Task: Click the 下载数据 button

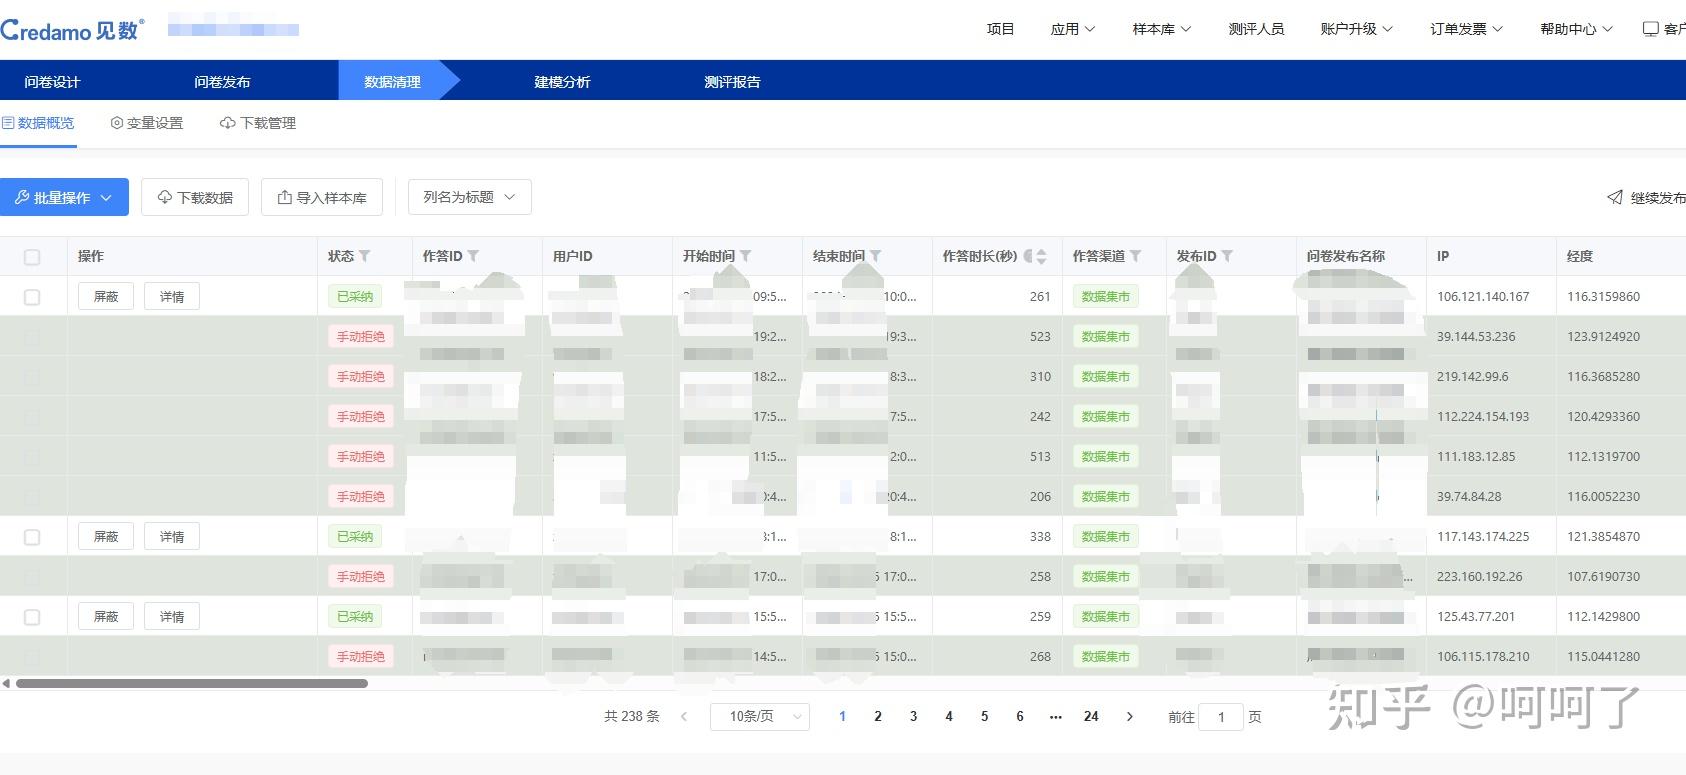Action: coord(195,197)
